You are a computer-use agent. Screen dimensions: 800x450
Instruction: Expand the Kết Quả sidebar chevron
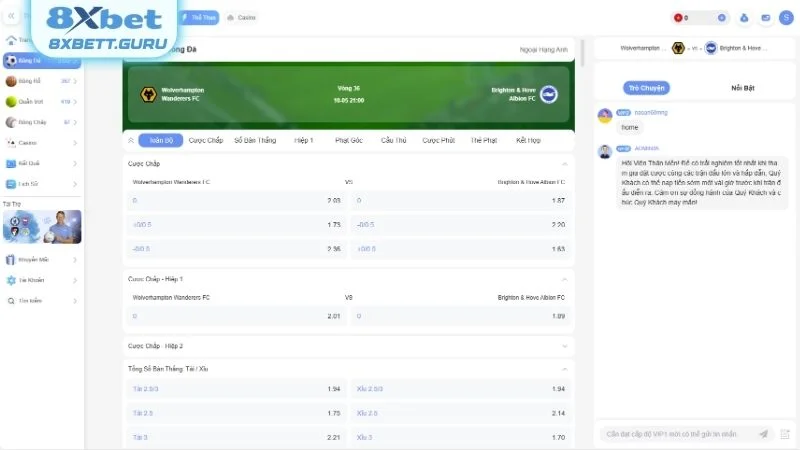click(75, 163)
